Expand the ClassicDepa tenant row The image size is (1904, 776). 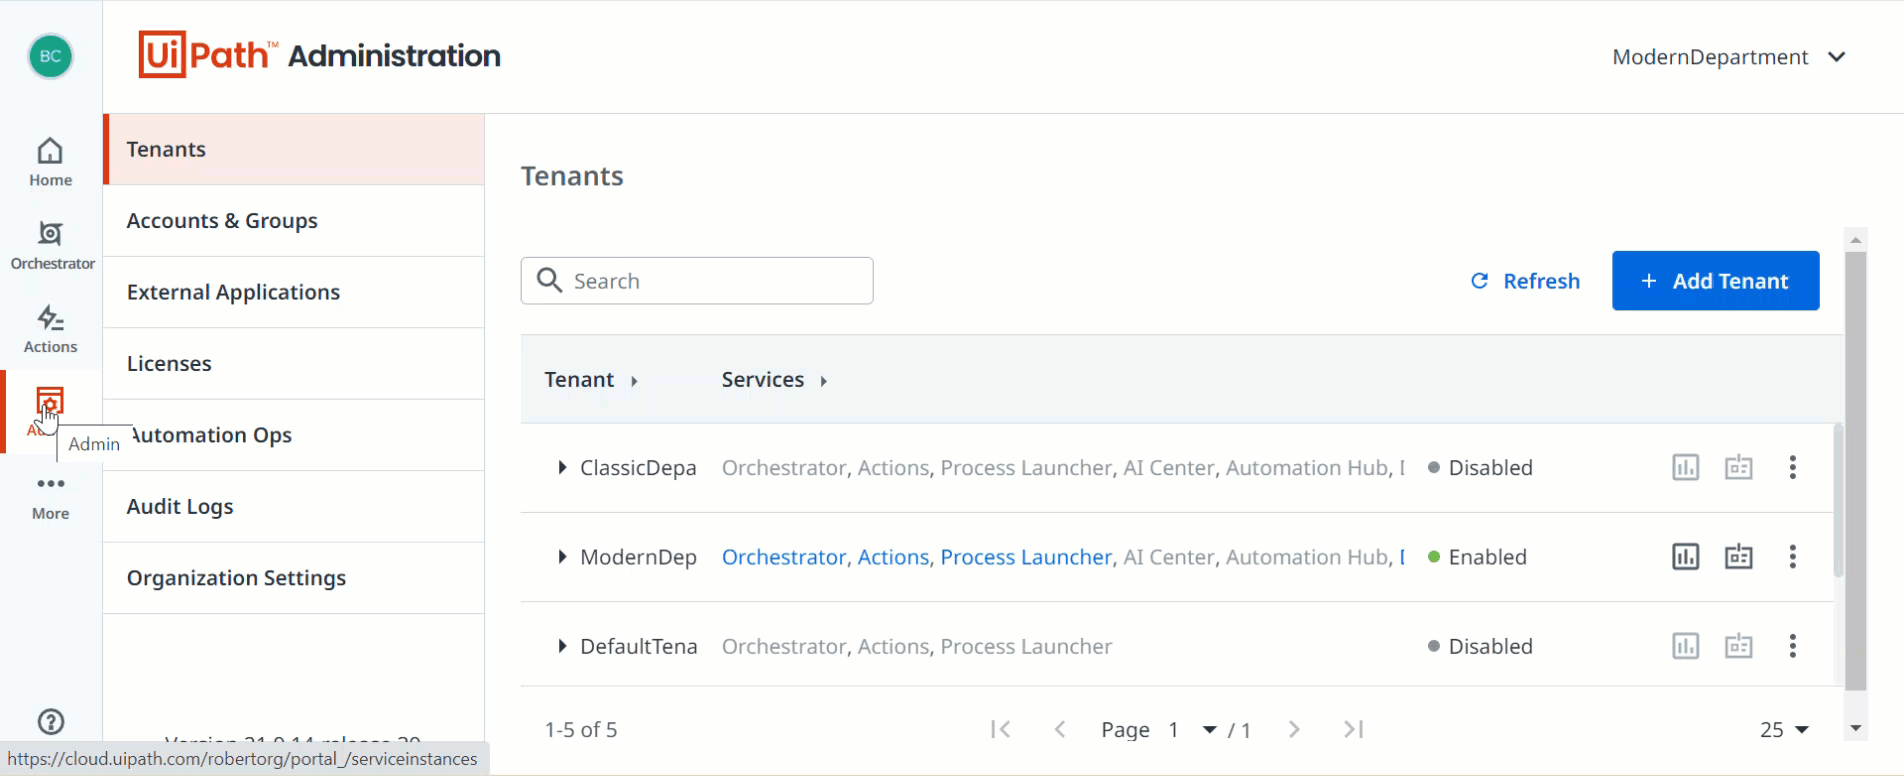point(562,467)
